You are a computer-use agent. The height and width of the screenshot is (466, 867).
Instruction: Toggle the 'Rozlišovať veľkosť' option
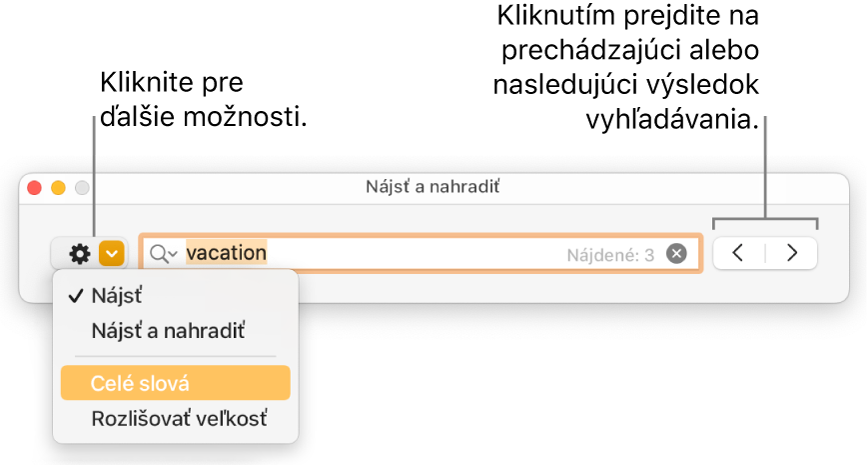178,418
